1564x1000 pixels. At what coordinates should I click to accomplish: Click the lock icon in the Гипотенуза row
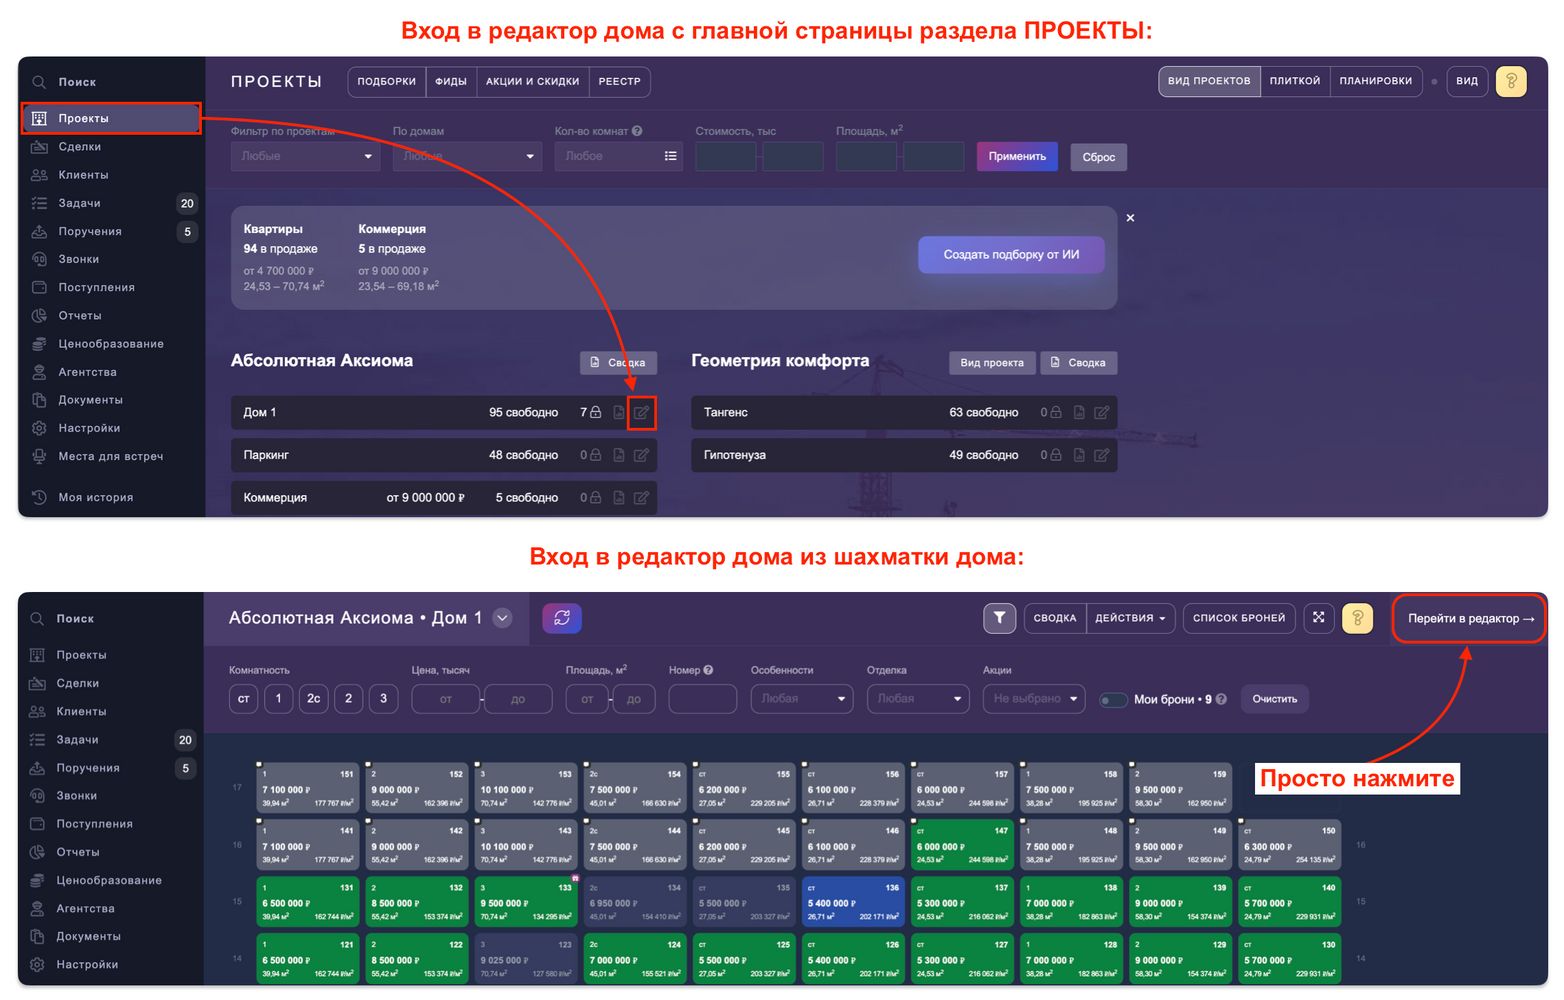(x=1056, y=455)
